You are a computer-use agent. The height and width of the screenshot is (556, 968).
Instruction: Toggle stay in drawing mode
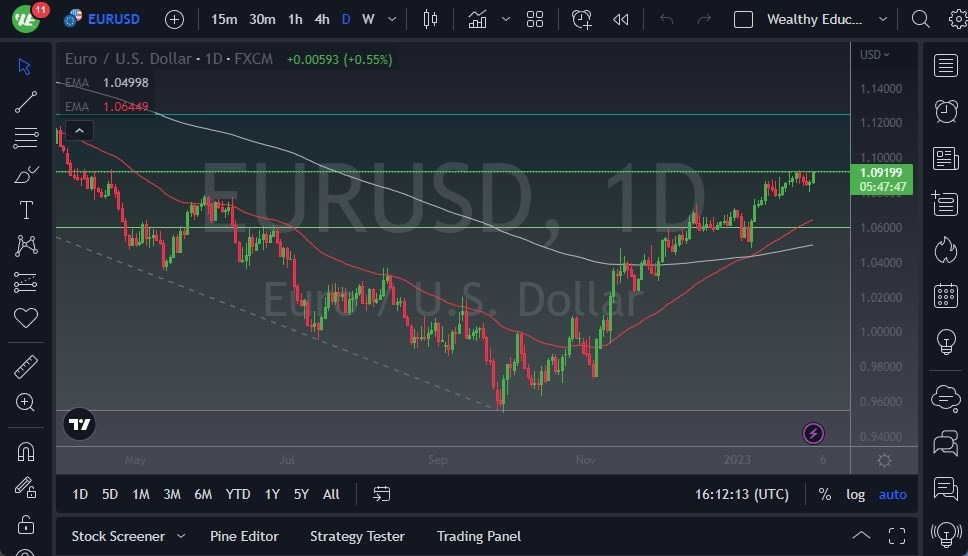tap(25, 488)
